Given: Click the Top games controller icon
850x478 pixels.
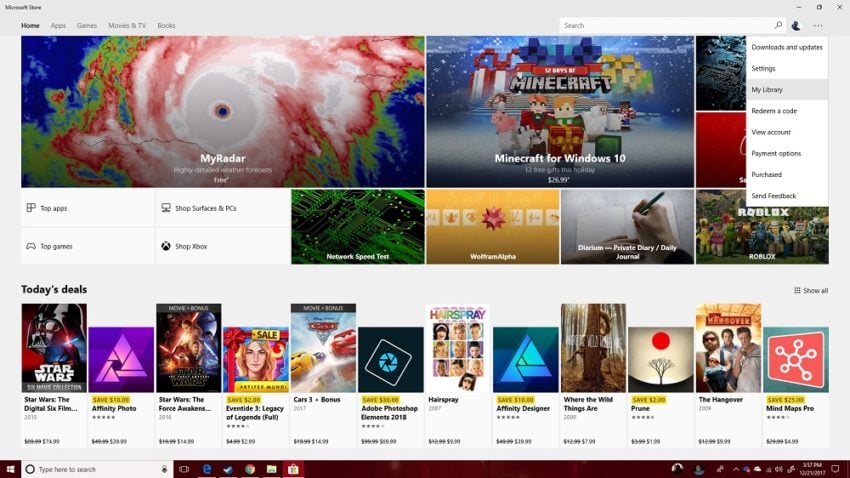Looking at the screenshot, I should (x=31, y=246).
